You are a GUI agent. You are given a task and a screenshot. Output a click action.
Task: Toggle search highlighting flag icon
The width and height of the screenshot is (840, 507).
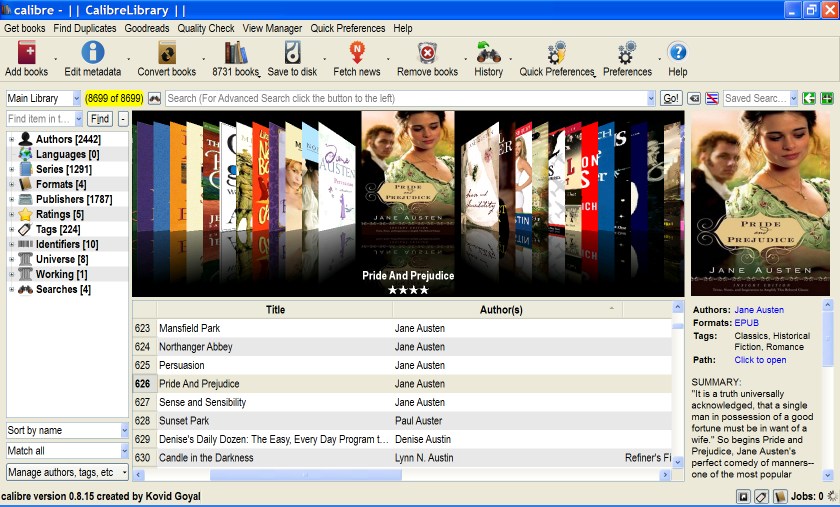[711, 99]
